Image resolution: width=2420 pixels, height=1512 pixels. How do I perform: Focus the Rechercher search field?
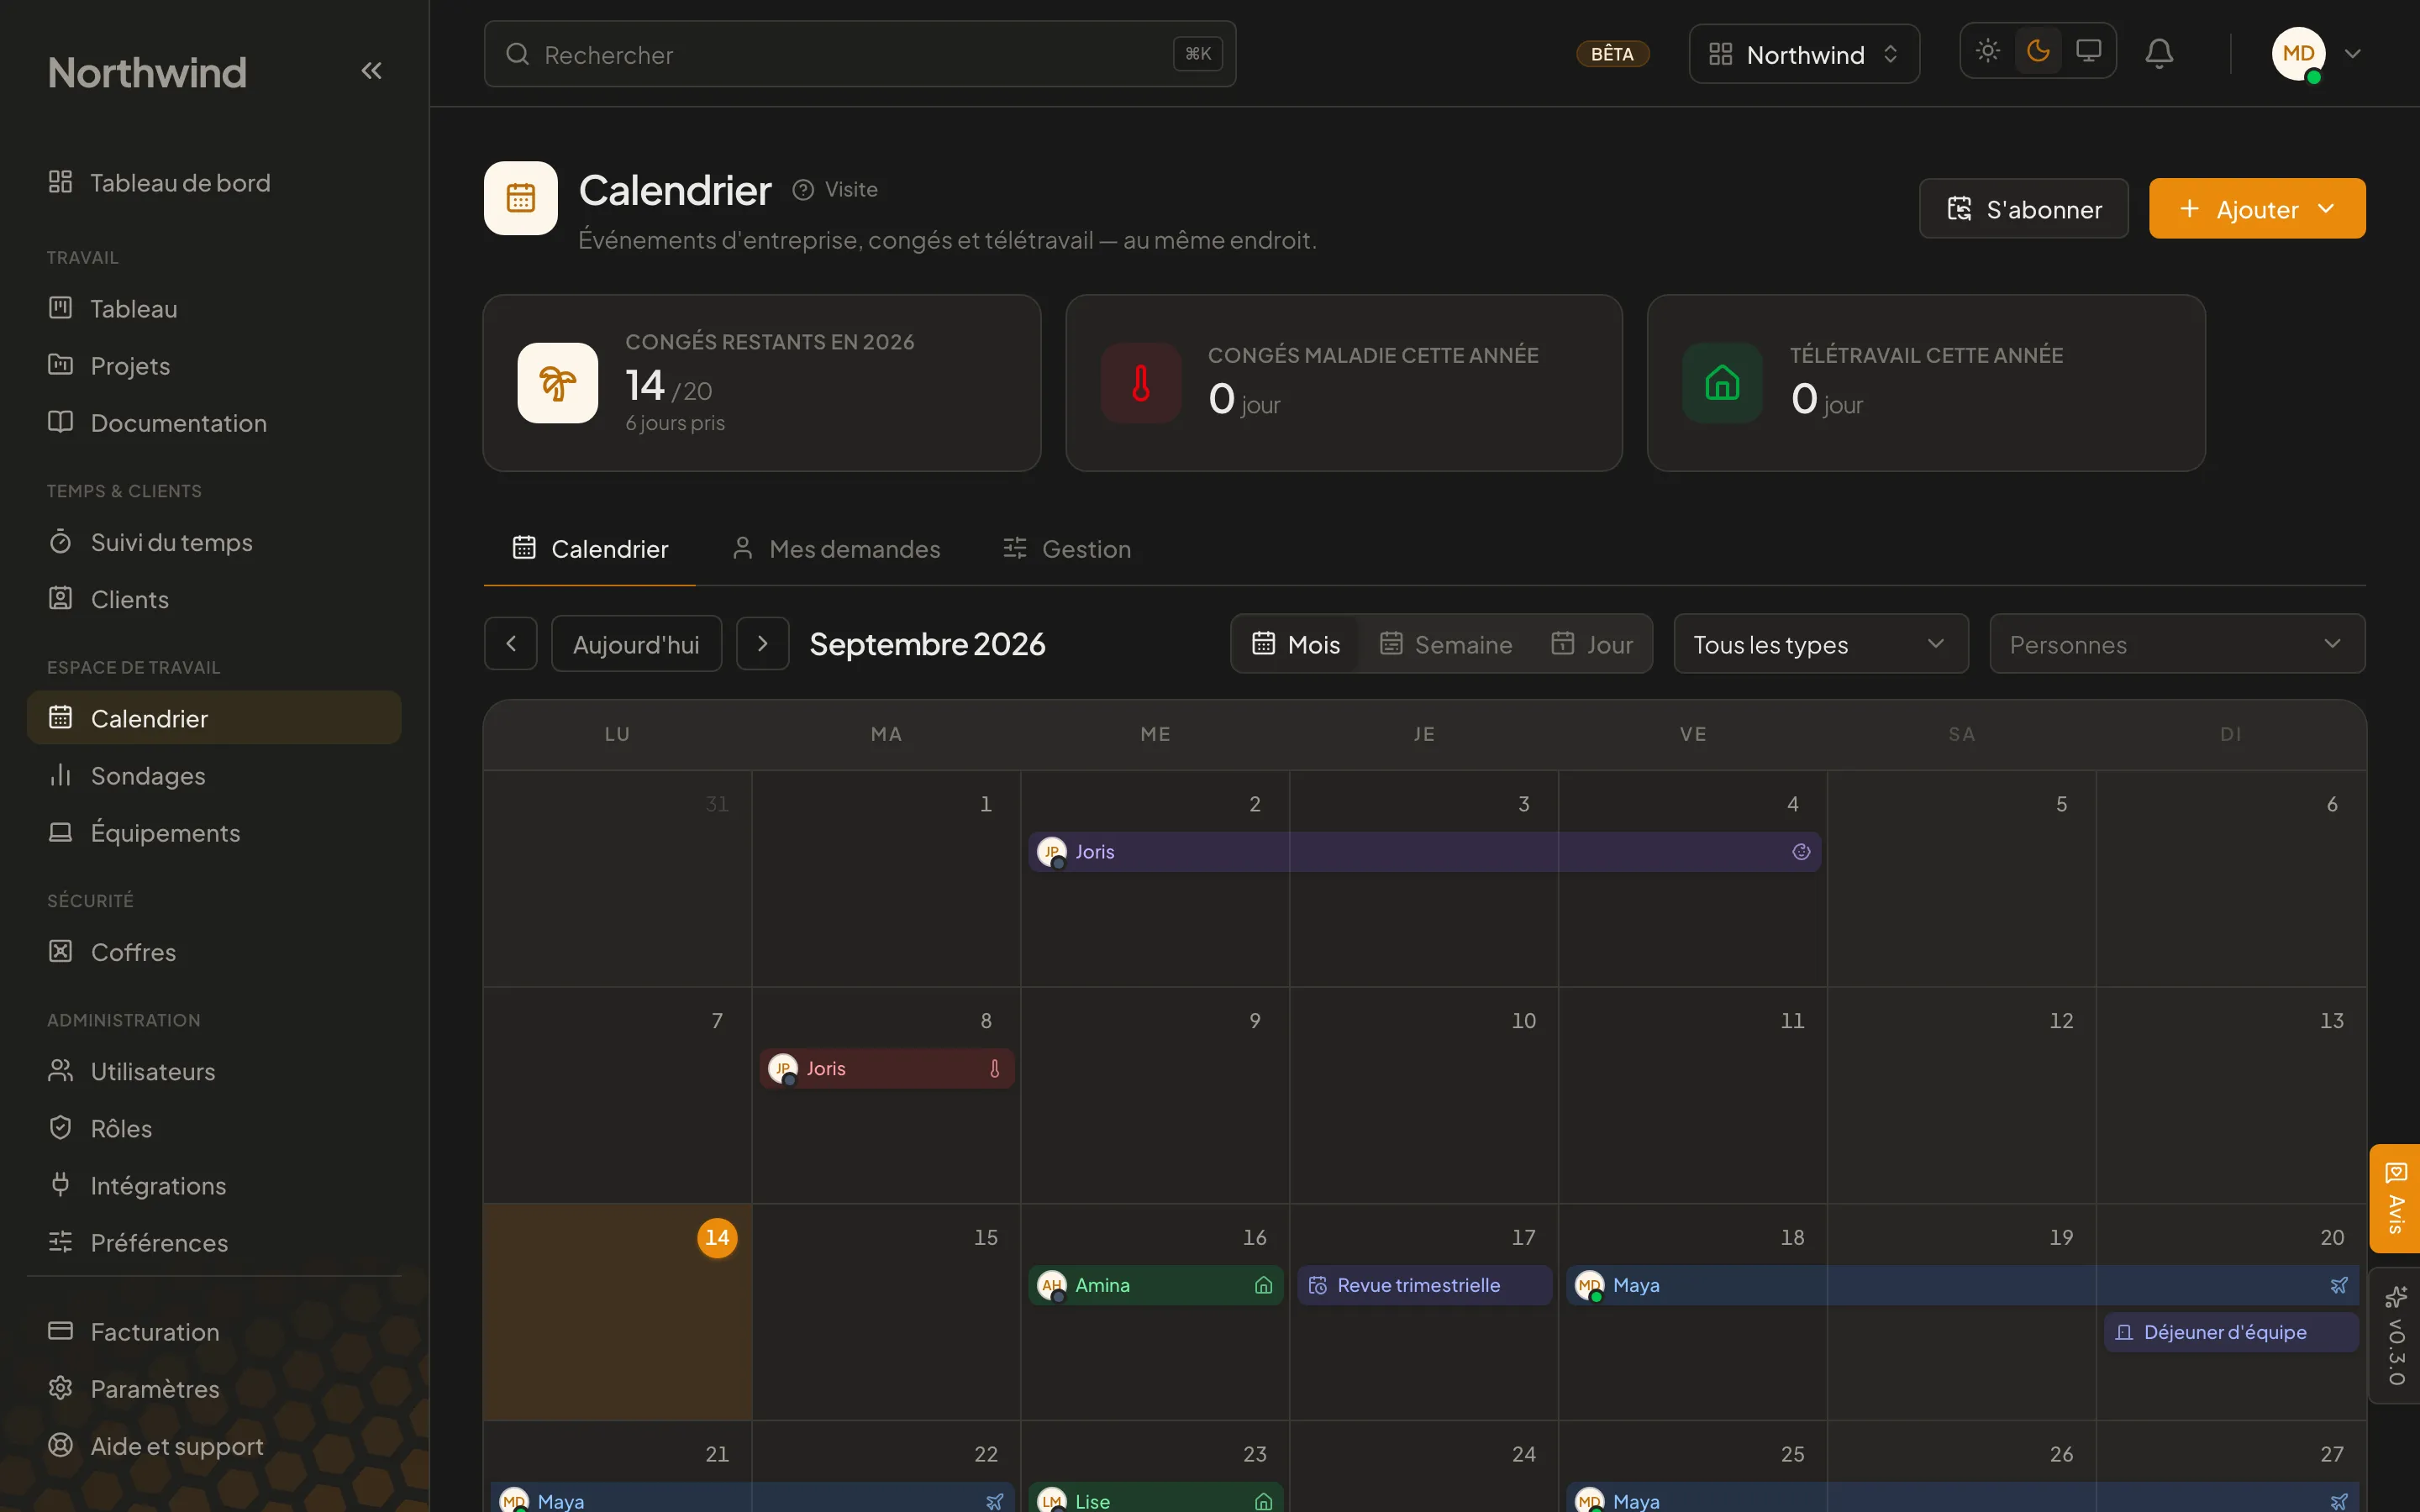[x=859, y=54]
